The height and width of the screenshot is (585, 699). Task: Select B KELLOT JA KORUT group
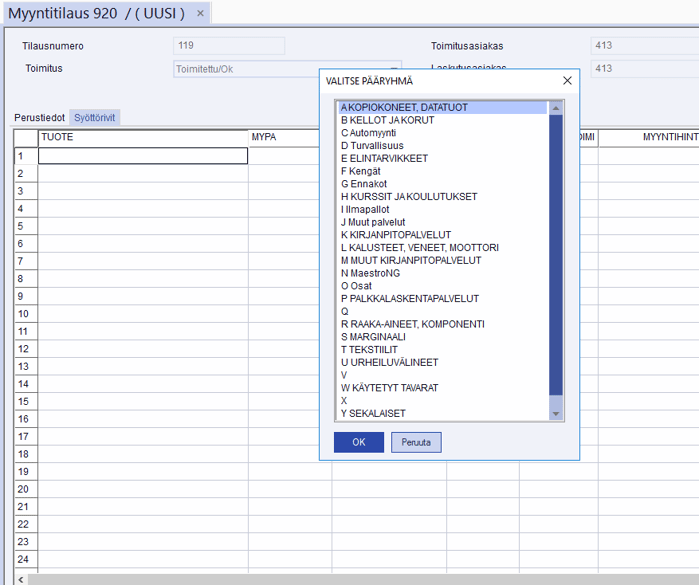[387, 120]
